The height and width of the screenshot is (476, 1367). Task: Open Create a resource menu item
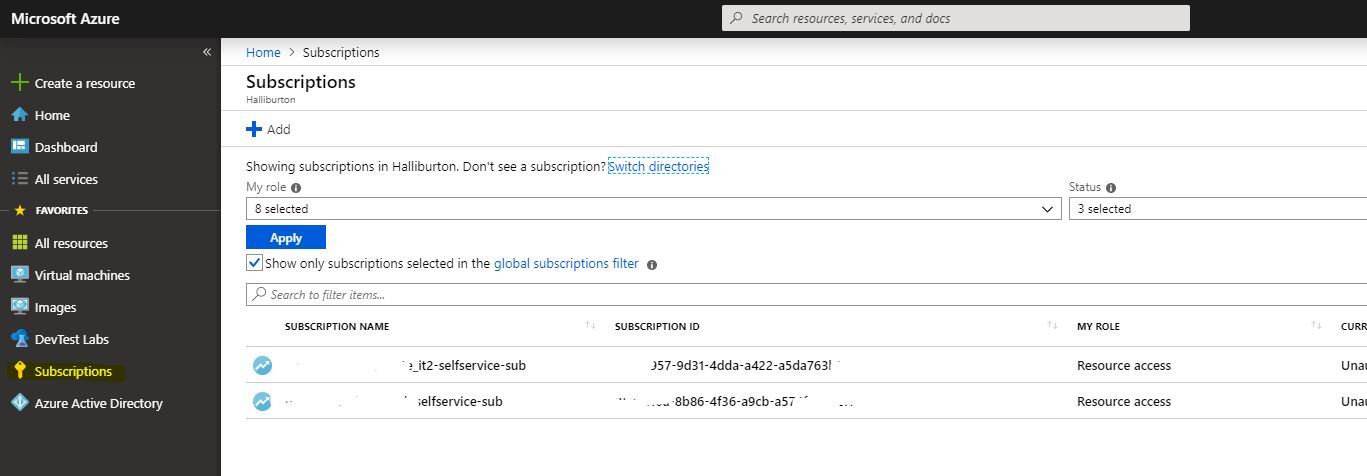[85, 83]
